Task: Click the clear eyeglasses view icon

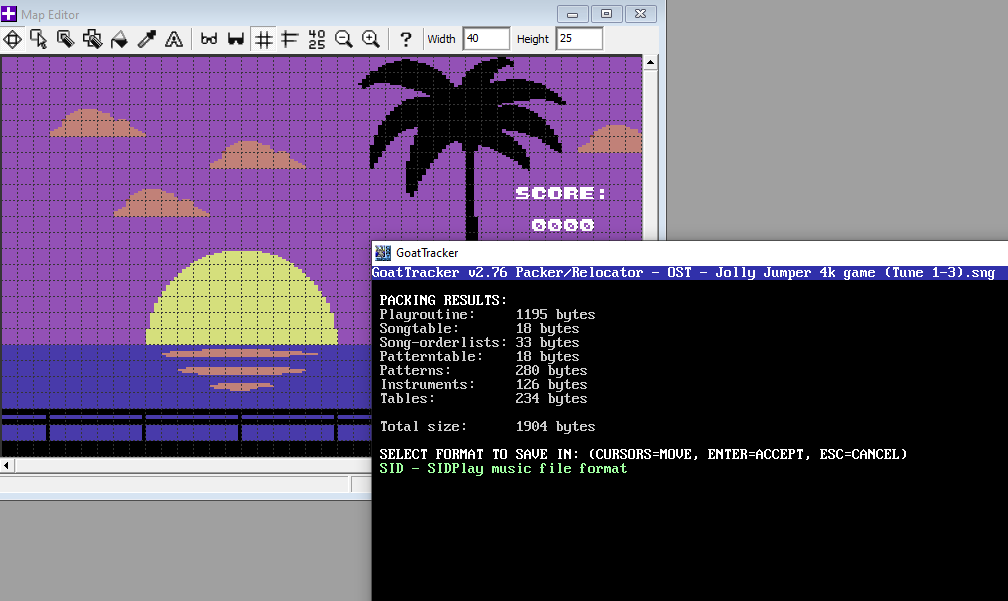Action: 209,39
